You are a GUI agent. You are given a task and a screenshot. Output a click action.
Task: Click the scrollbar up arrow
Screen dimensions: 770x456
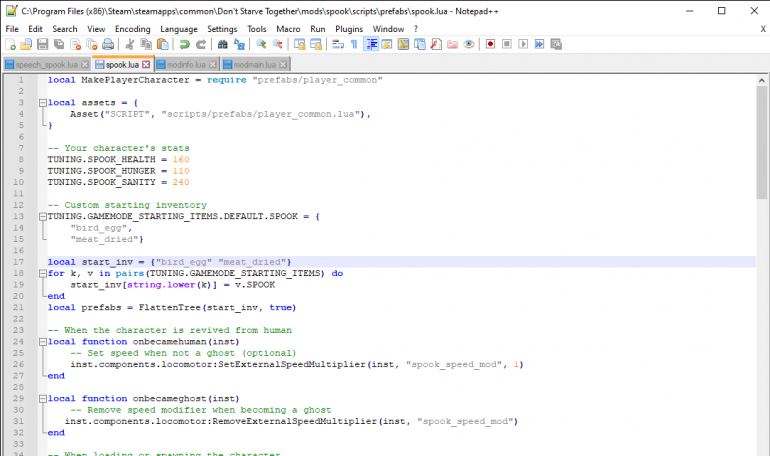(x=762, y=80)
